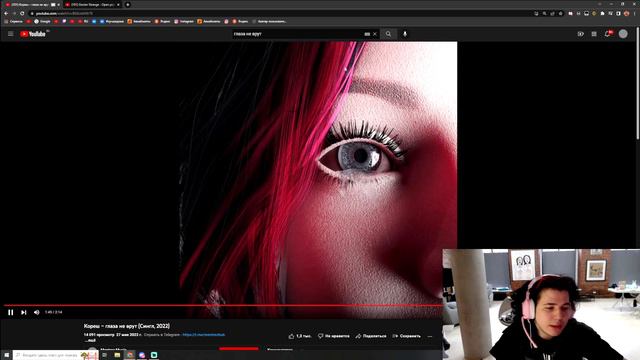Image resolution: width=640 pixels, height=360 pixels.
Task: Skip to the next video
Action: 24,312
